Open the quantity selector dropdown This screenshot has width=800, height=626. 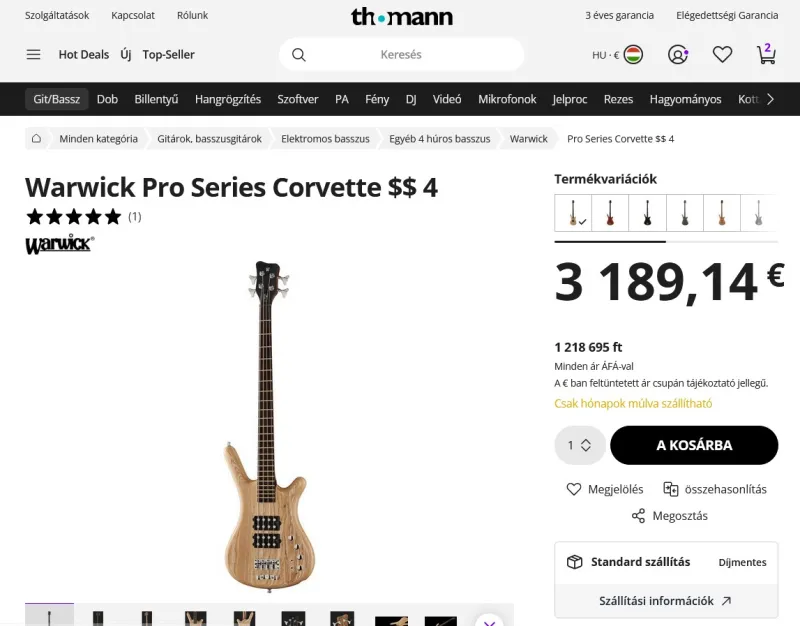coord(579,445)
